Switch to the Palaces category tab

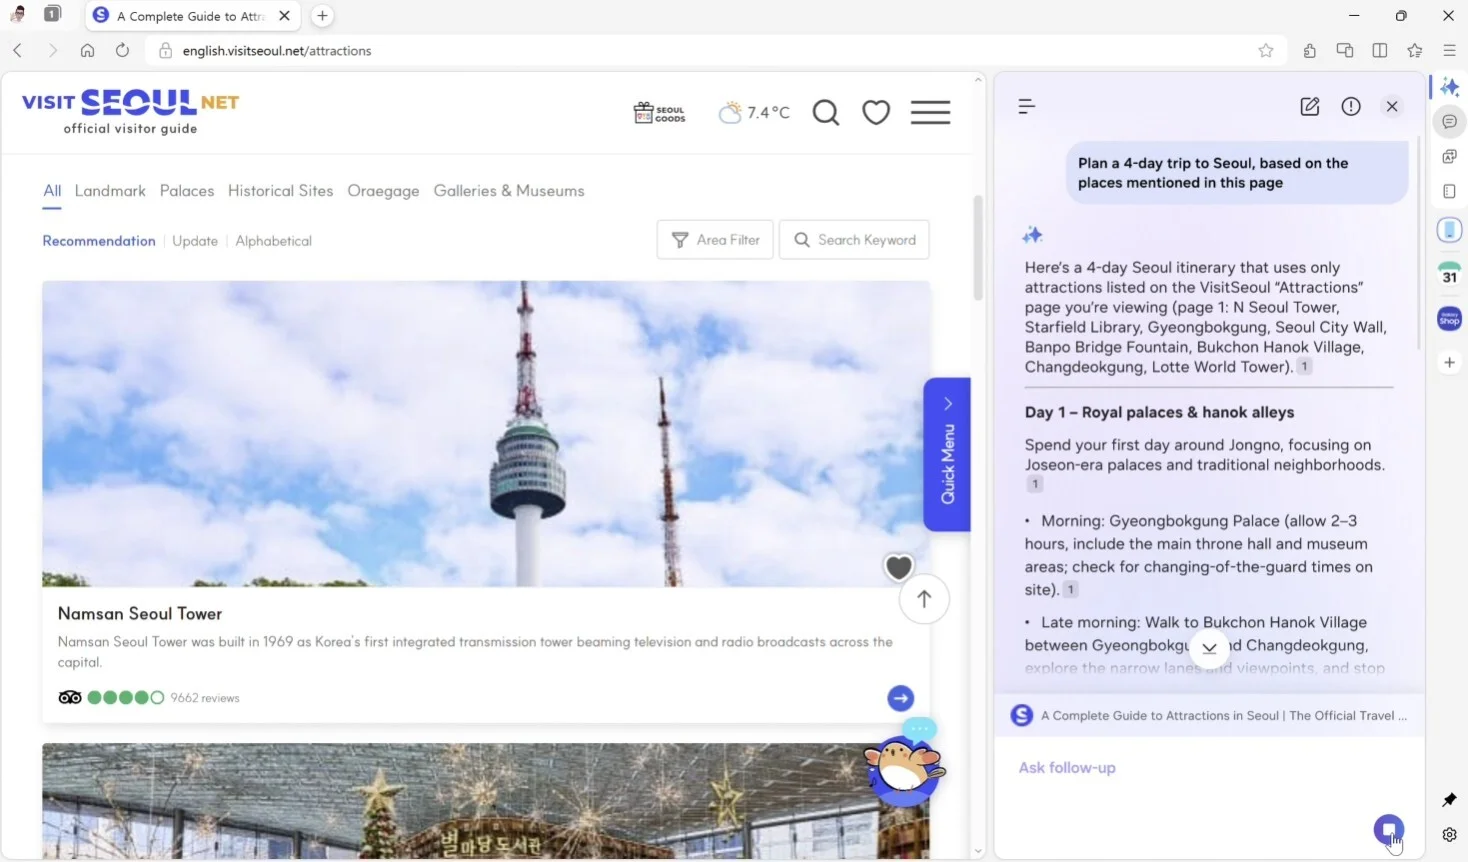coord(186,191)
